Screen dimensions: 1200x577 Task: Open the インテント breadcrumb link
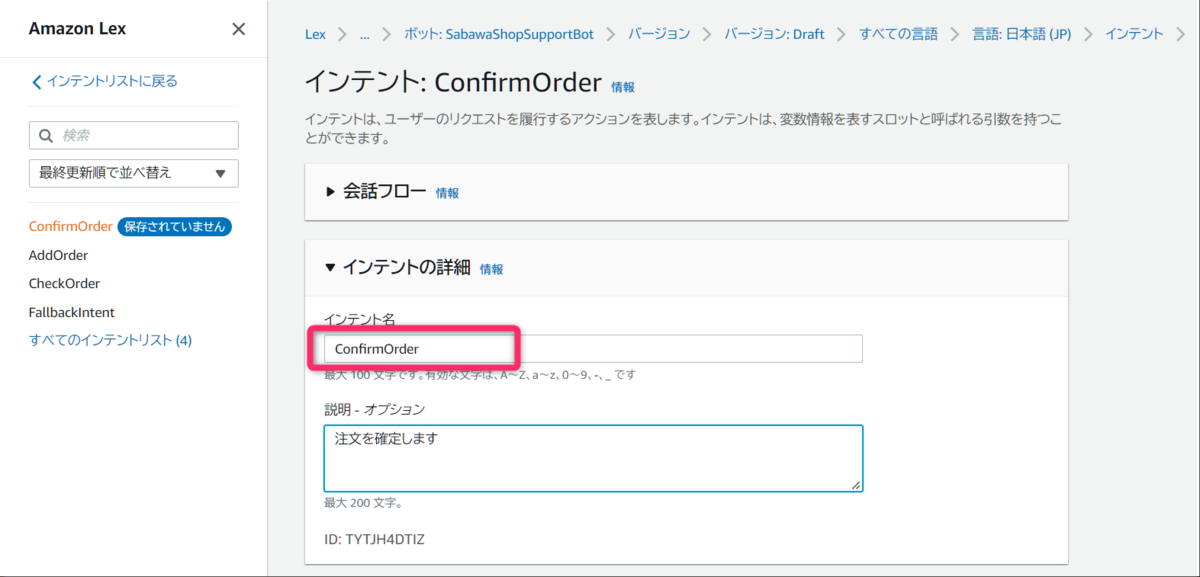1134,34
